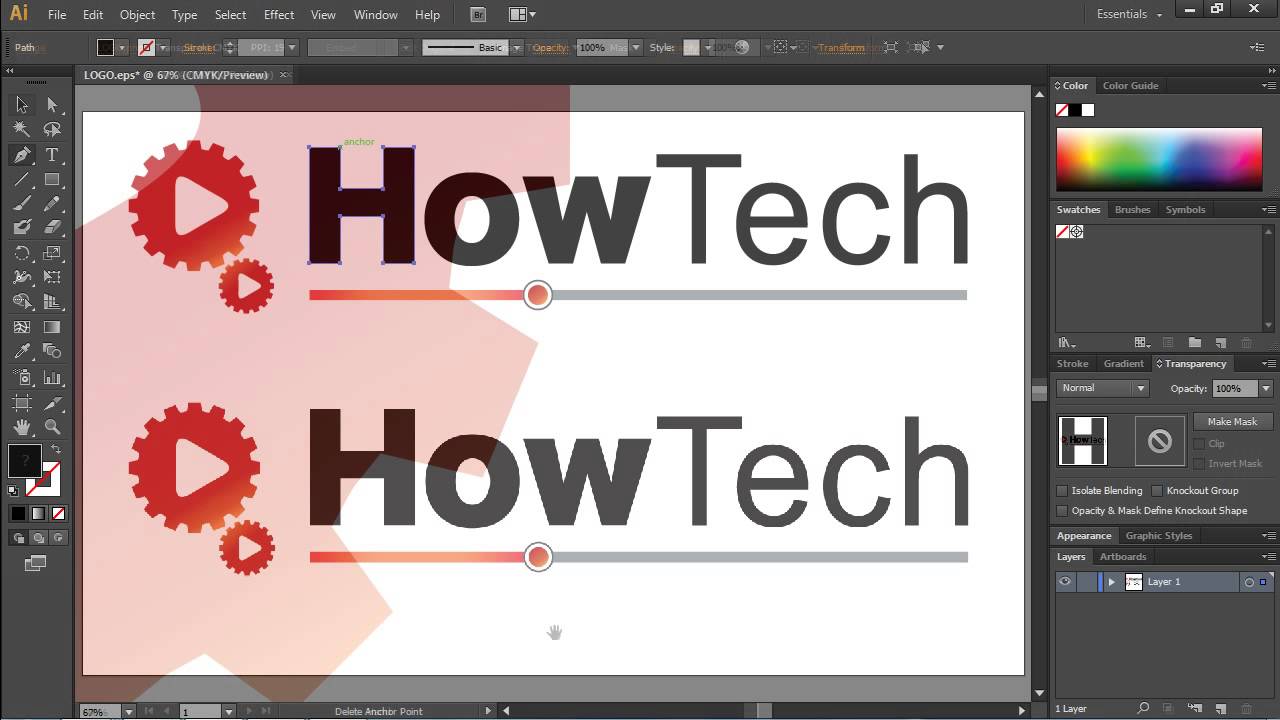The image size is (1280, 720).
Task: Select the Gradient tool
Action: 52,327
